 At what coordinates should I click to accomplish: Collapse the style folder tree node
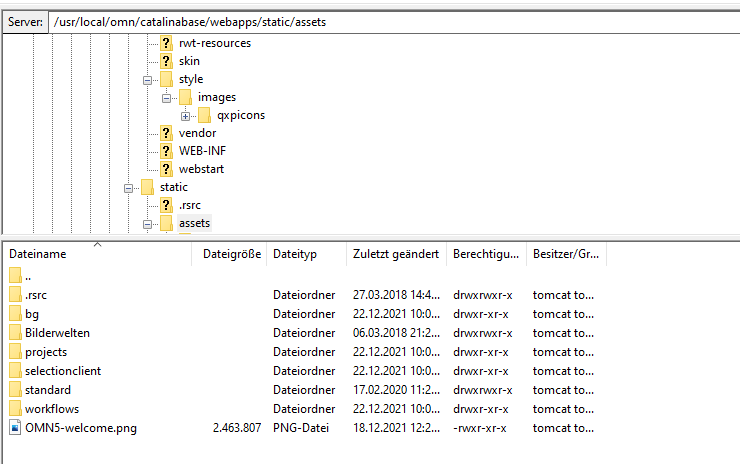pyautogui.click(x=148, y=79)
